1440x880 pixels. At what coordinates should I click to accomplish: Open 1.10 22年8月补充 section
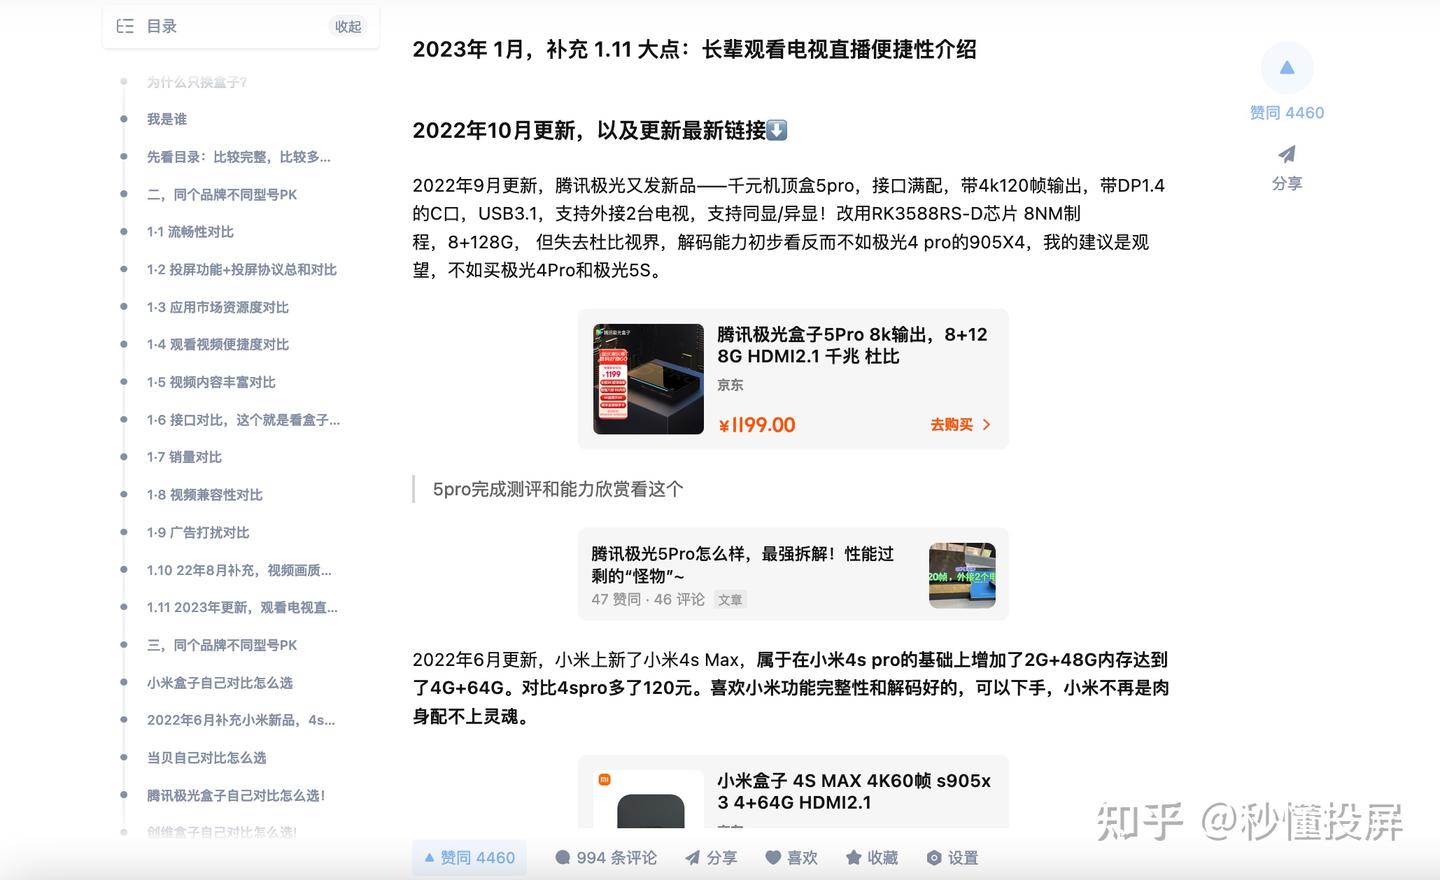coord(239,570)
